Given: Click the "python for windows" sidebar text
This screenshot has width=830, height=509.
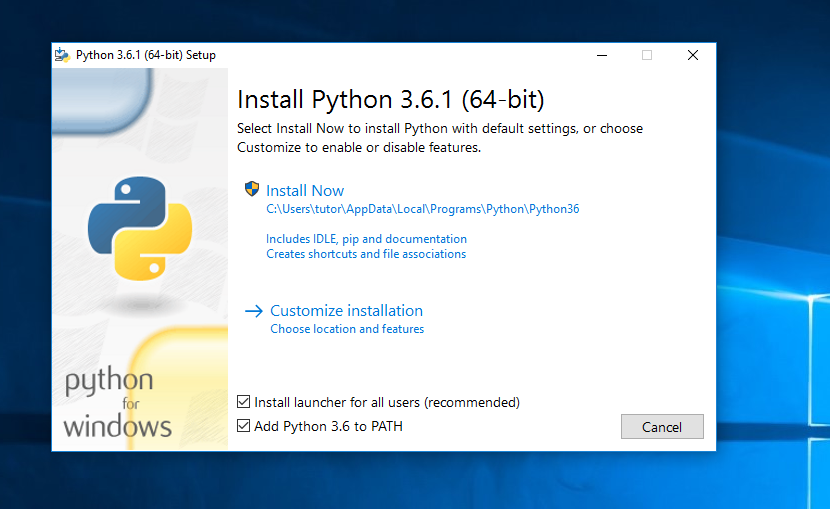Looking at the screenshot, I should 117,403.
